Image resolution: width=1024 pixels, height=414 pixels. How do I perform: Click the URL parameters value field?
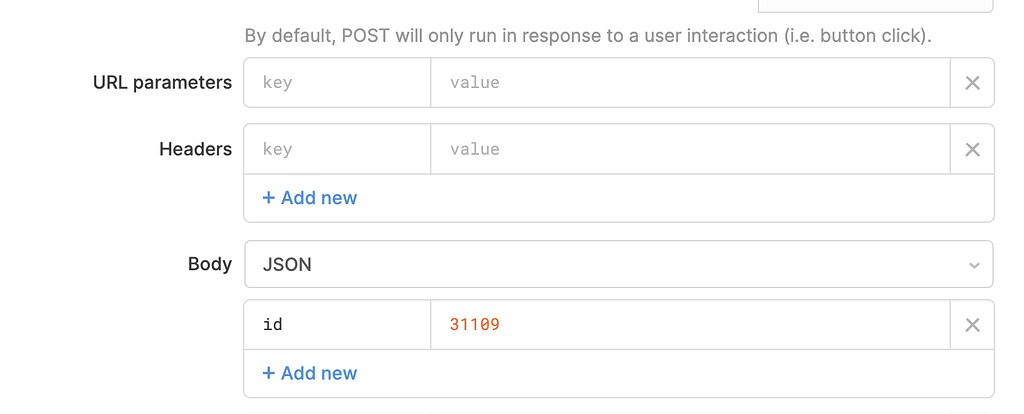tap(690, 83)
